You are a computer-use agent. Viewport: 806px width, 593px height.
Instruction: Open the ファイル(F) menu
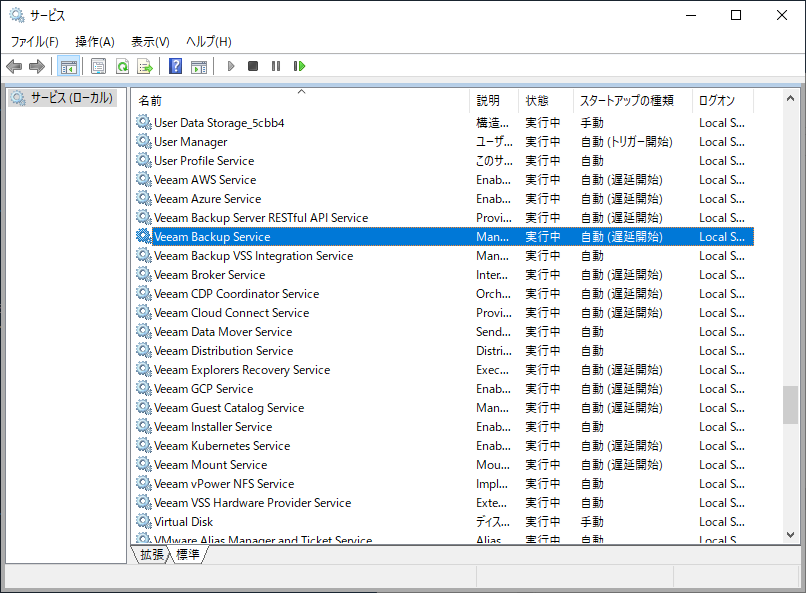pos(34,42)
